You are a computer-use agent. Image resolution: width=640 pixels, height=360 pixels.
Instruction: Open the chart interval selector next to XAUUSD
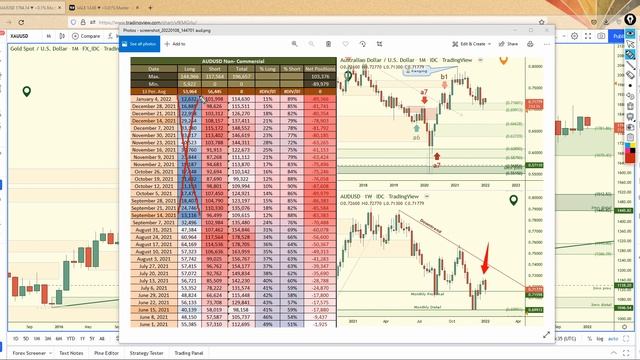pos(49,36)
